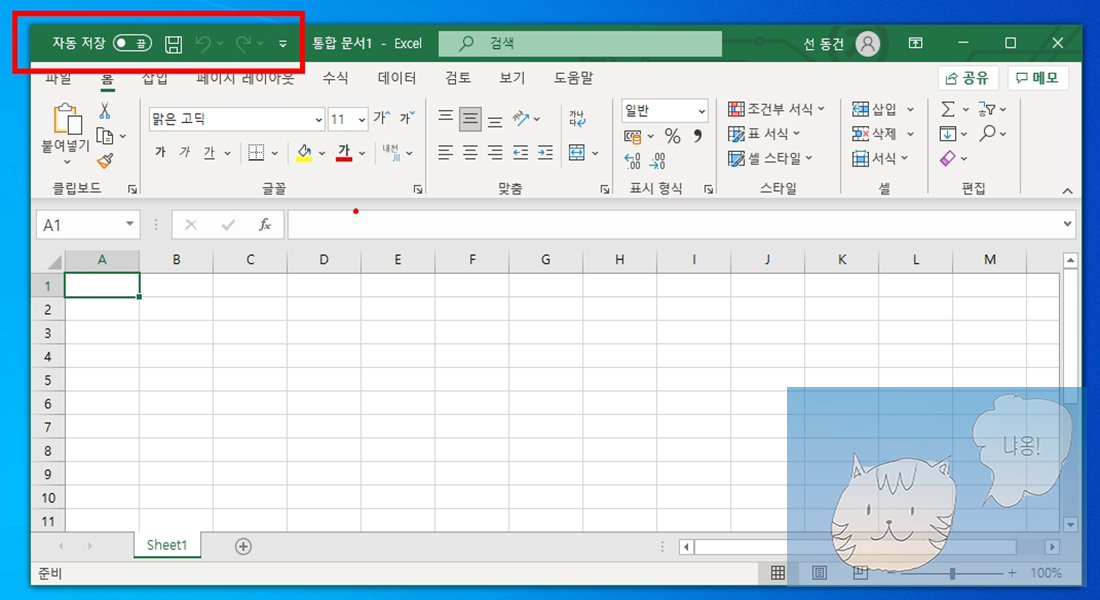This screenshot has height=600, width=1100.
Task: Increase indent in alignment group
Action: pyautogui.click(x=545, y=152)
